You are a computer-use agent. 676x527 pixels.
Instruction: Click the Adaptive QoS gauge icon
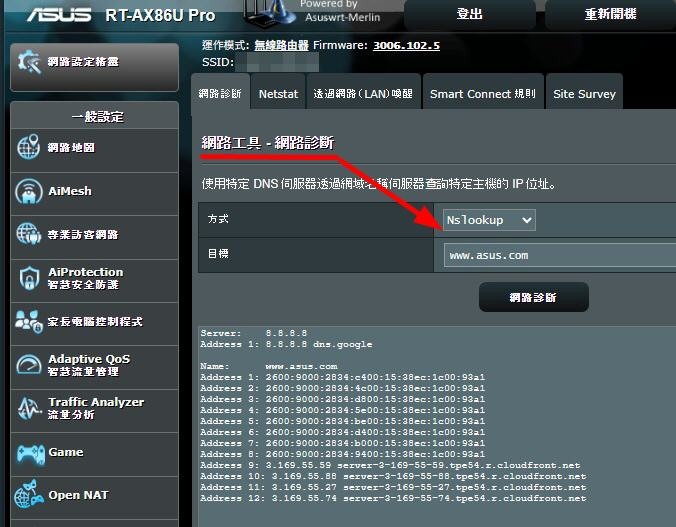pyautogui.click(x=28, y=365)
